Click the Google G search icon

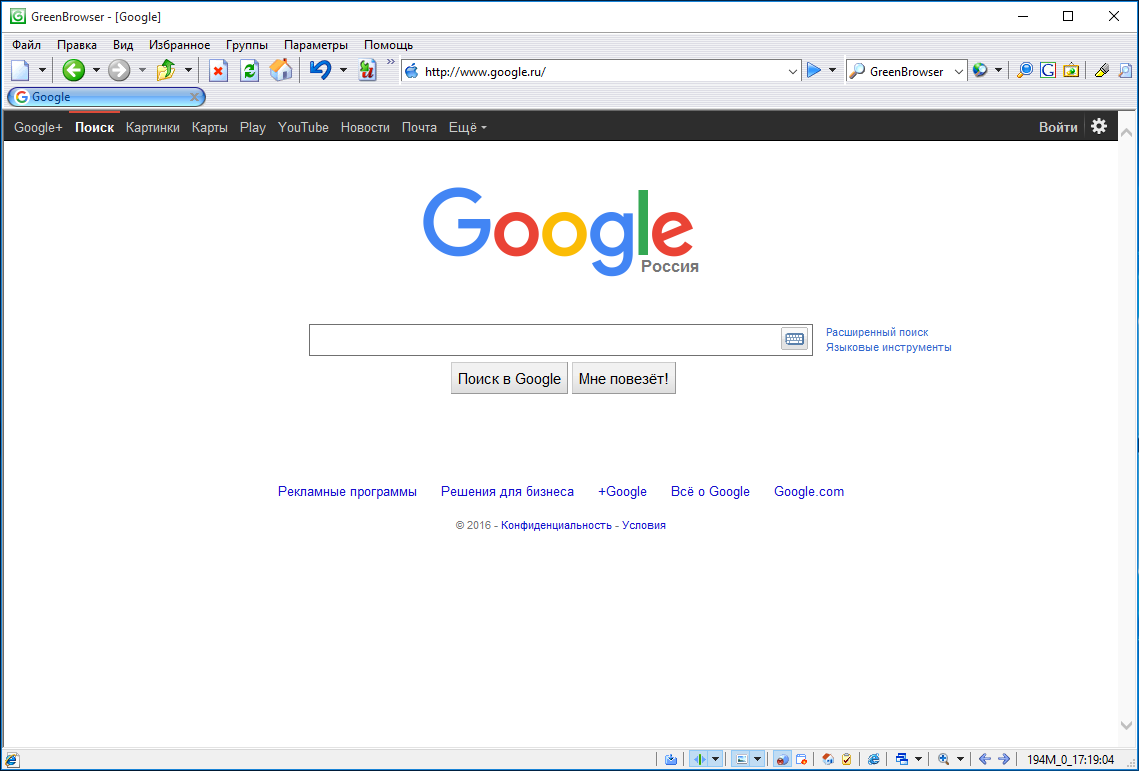(x=1047, y=70)
